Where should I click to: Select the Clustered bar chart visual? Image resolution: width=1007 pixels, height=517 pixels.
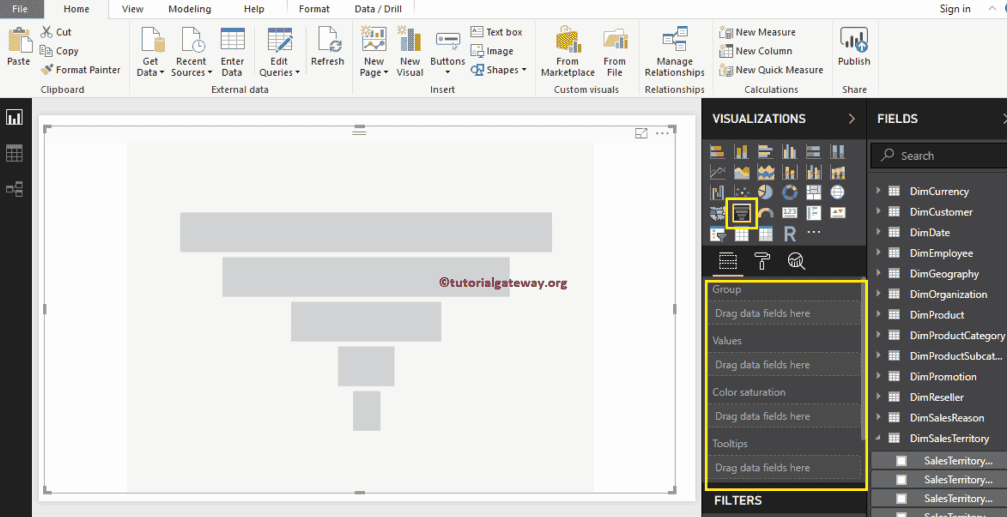tap(766, 152)
